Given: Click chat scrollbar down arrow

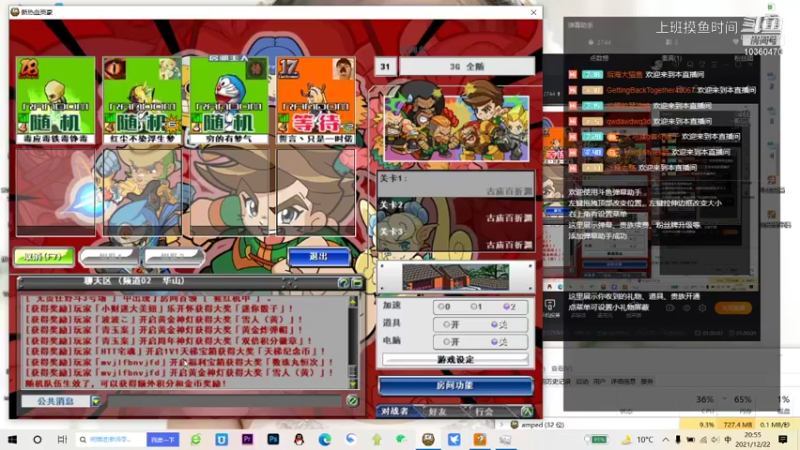Looking at the screenshot, I should (x=353, y=384).
